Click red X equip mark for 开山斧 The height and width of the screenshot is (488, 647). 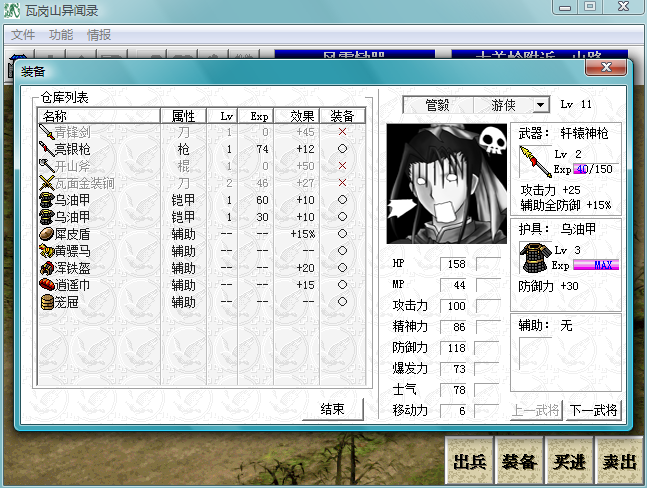point(342,165)
